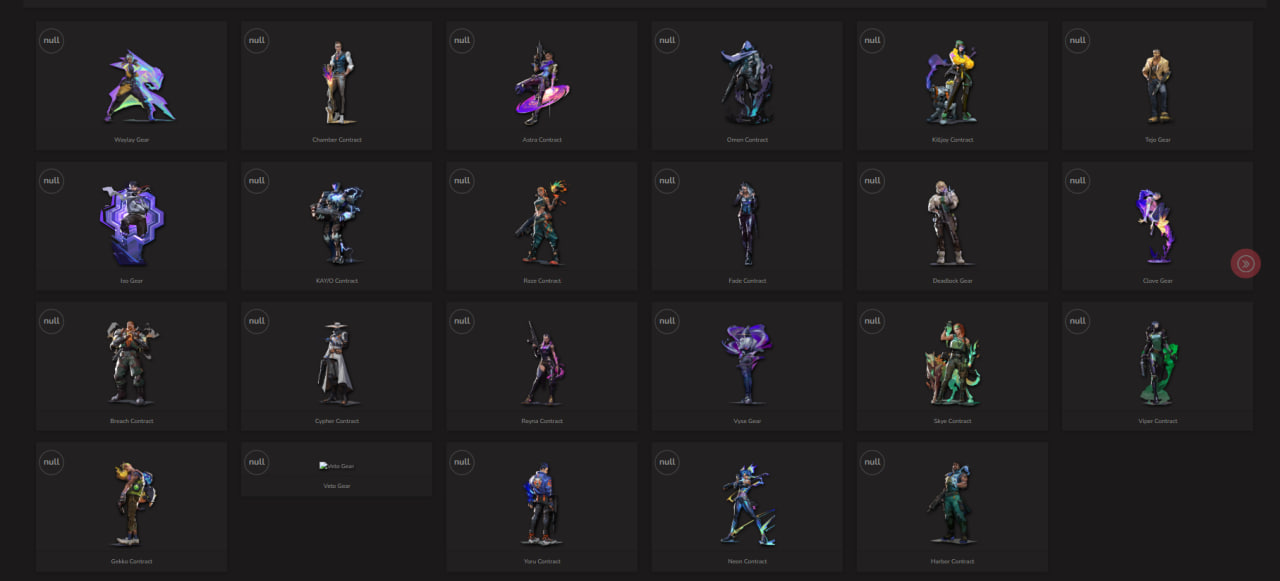Open the Astra Contract character artwork
The width and height of the screenshot is (1280, 581).
[x=541, y=84]
